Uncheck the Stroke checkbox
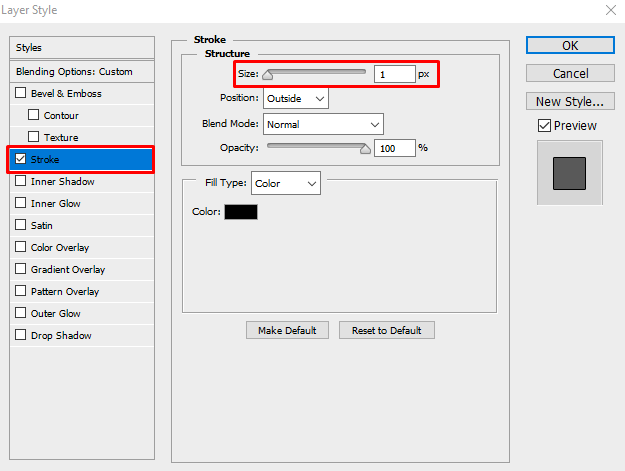This screenshot has height=471, width=625. click(x=20, y=159)
